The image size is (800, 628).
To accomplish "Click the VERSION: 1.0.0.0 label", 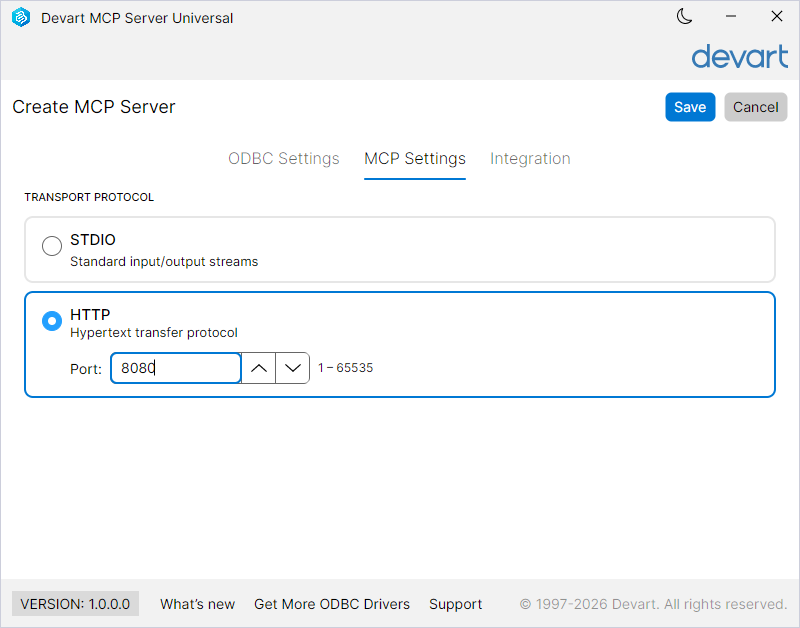I will tap(76, 604).
